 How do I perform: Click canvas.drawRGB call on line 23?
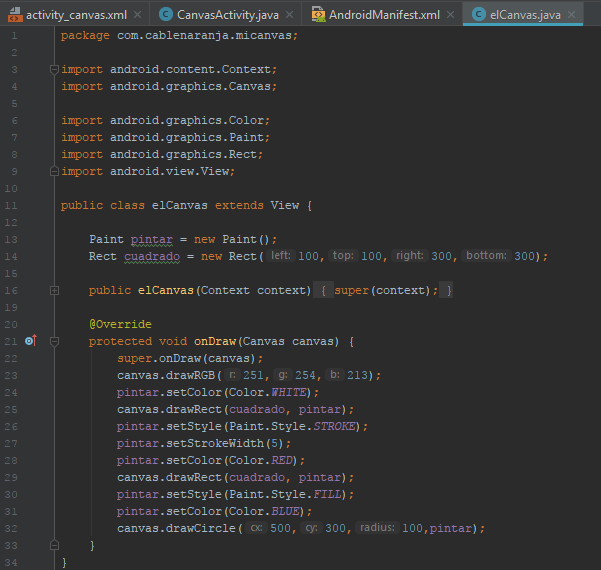[x=166, y=375]
